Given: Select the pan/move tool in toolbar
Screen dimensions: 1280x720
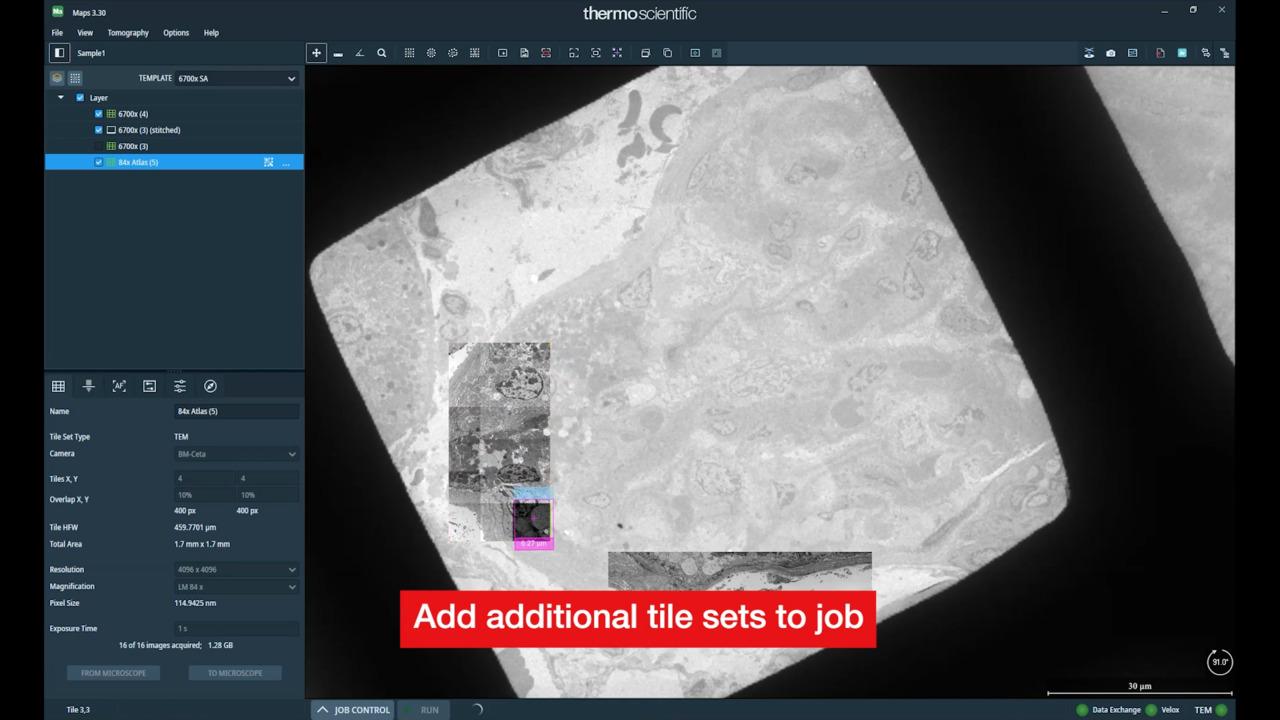Looking at the screenshot, I should click(316, 53).
